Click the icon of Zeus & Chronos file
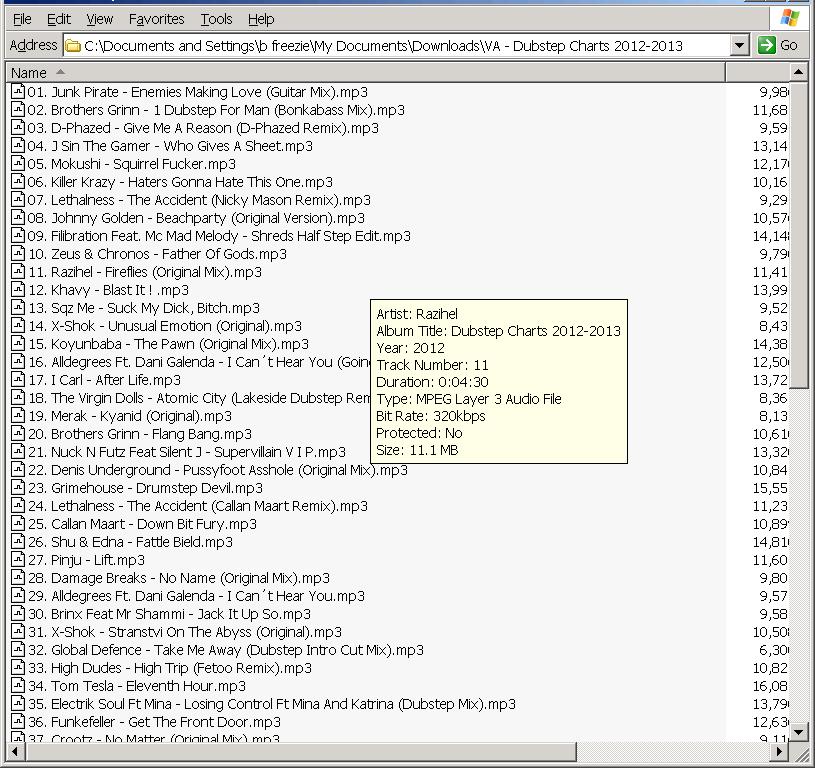815x768 pixels. click(x=18, y=254)
